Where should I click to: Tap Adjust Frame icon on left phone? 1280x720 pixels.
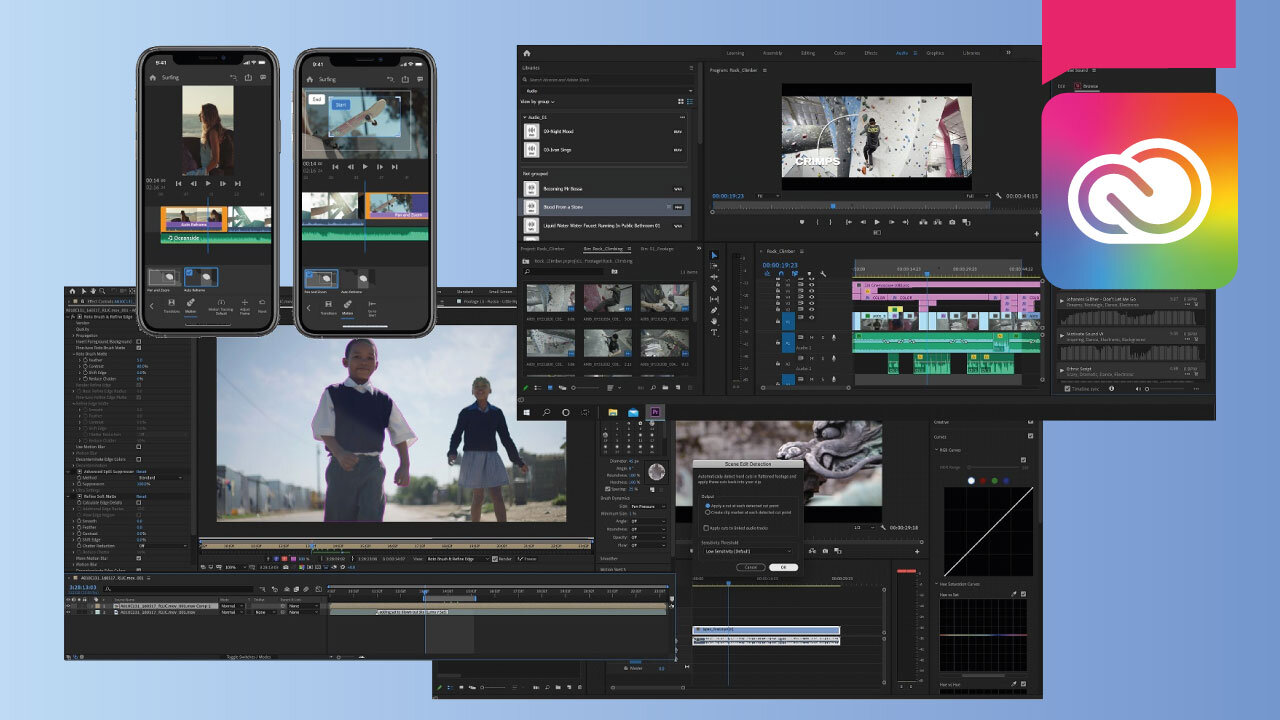[x=246, y=305]
